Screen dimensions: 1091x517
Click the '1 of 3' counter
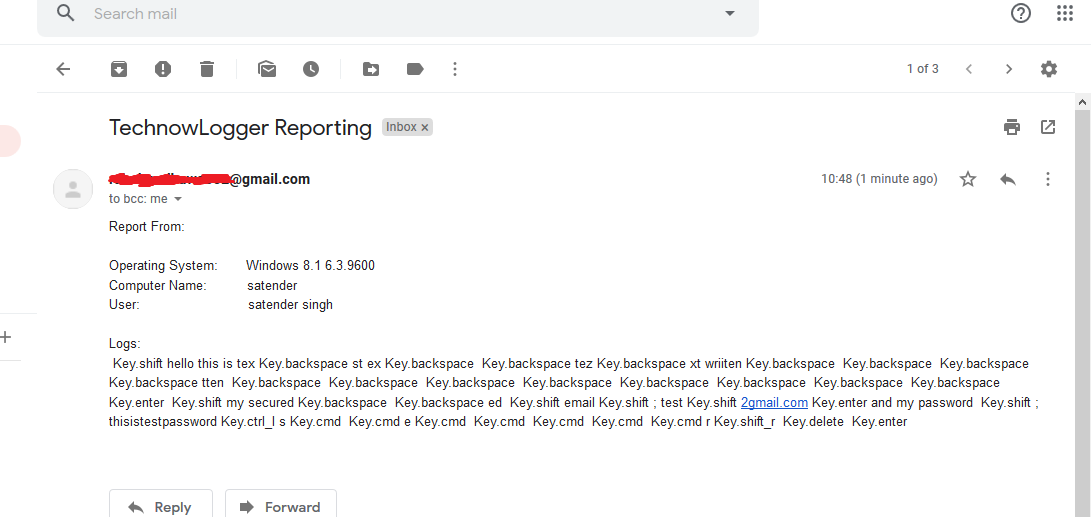pos(923,69)
